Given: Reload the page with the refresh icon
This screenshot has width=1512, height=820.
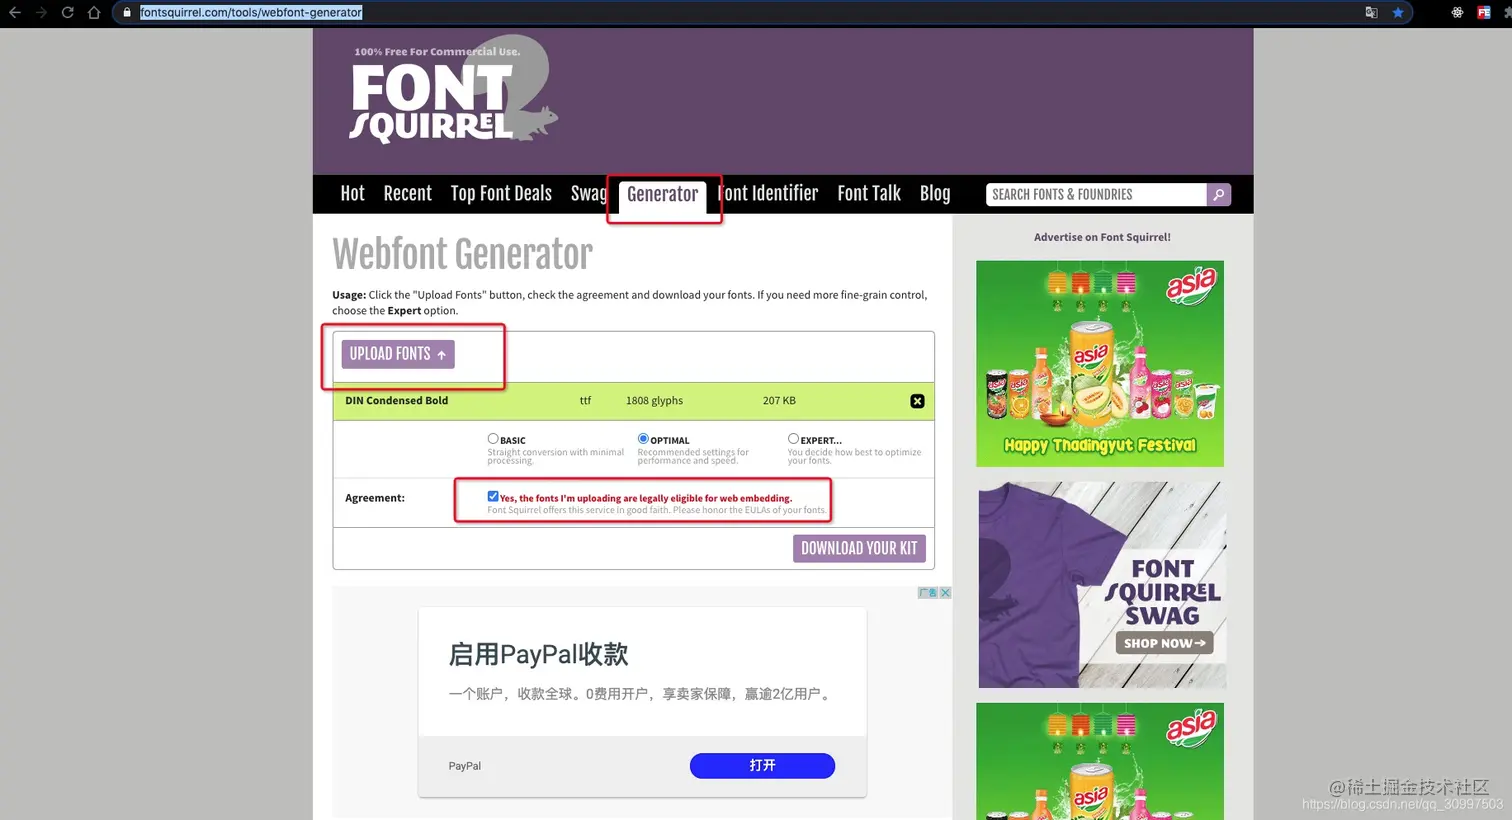Looking at the screenshot, I should [67, 13].
